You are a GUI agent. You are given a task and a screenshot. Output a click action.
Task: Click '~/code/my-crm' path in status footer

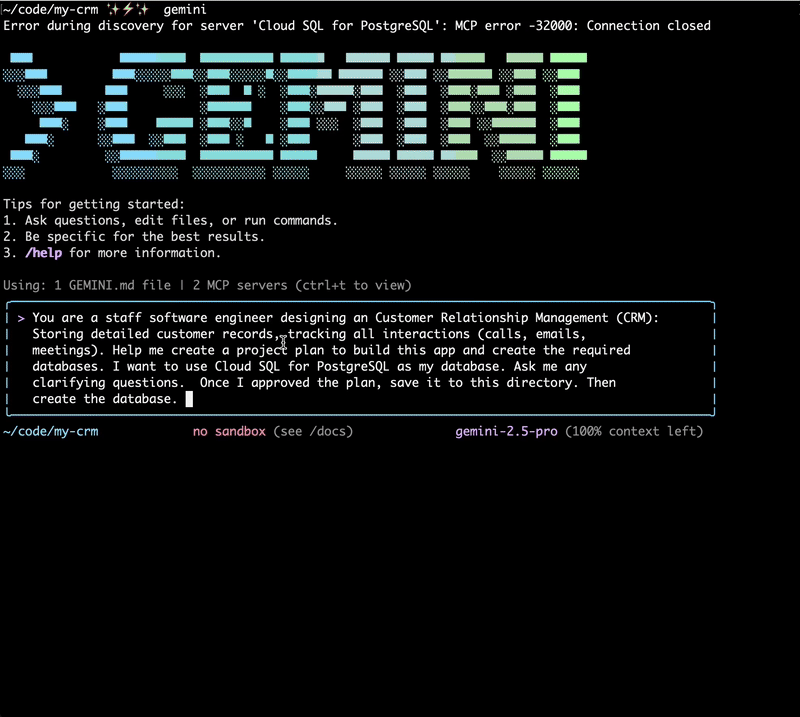tap(51, 432)
